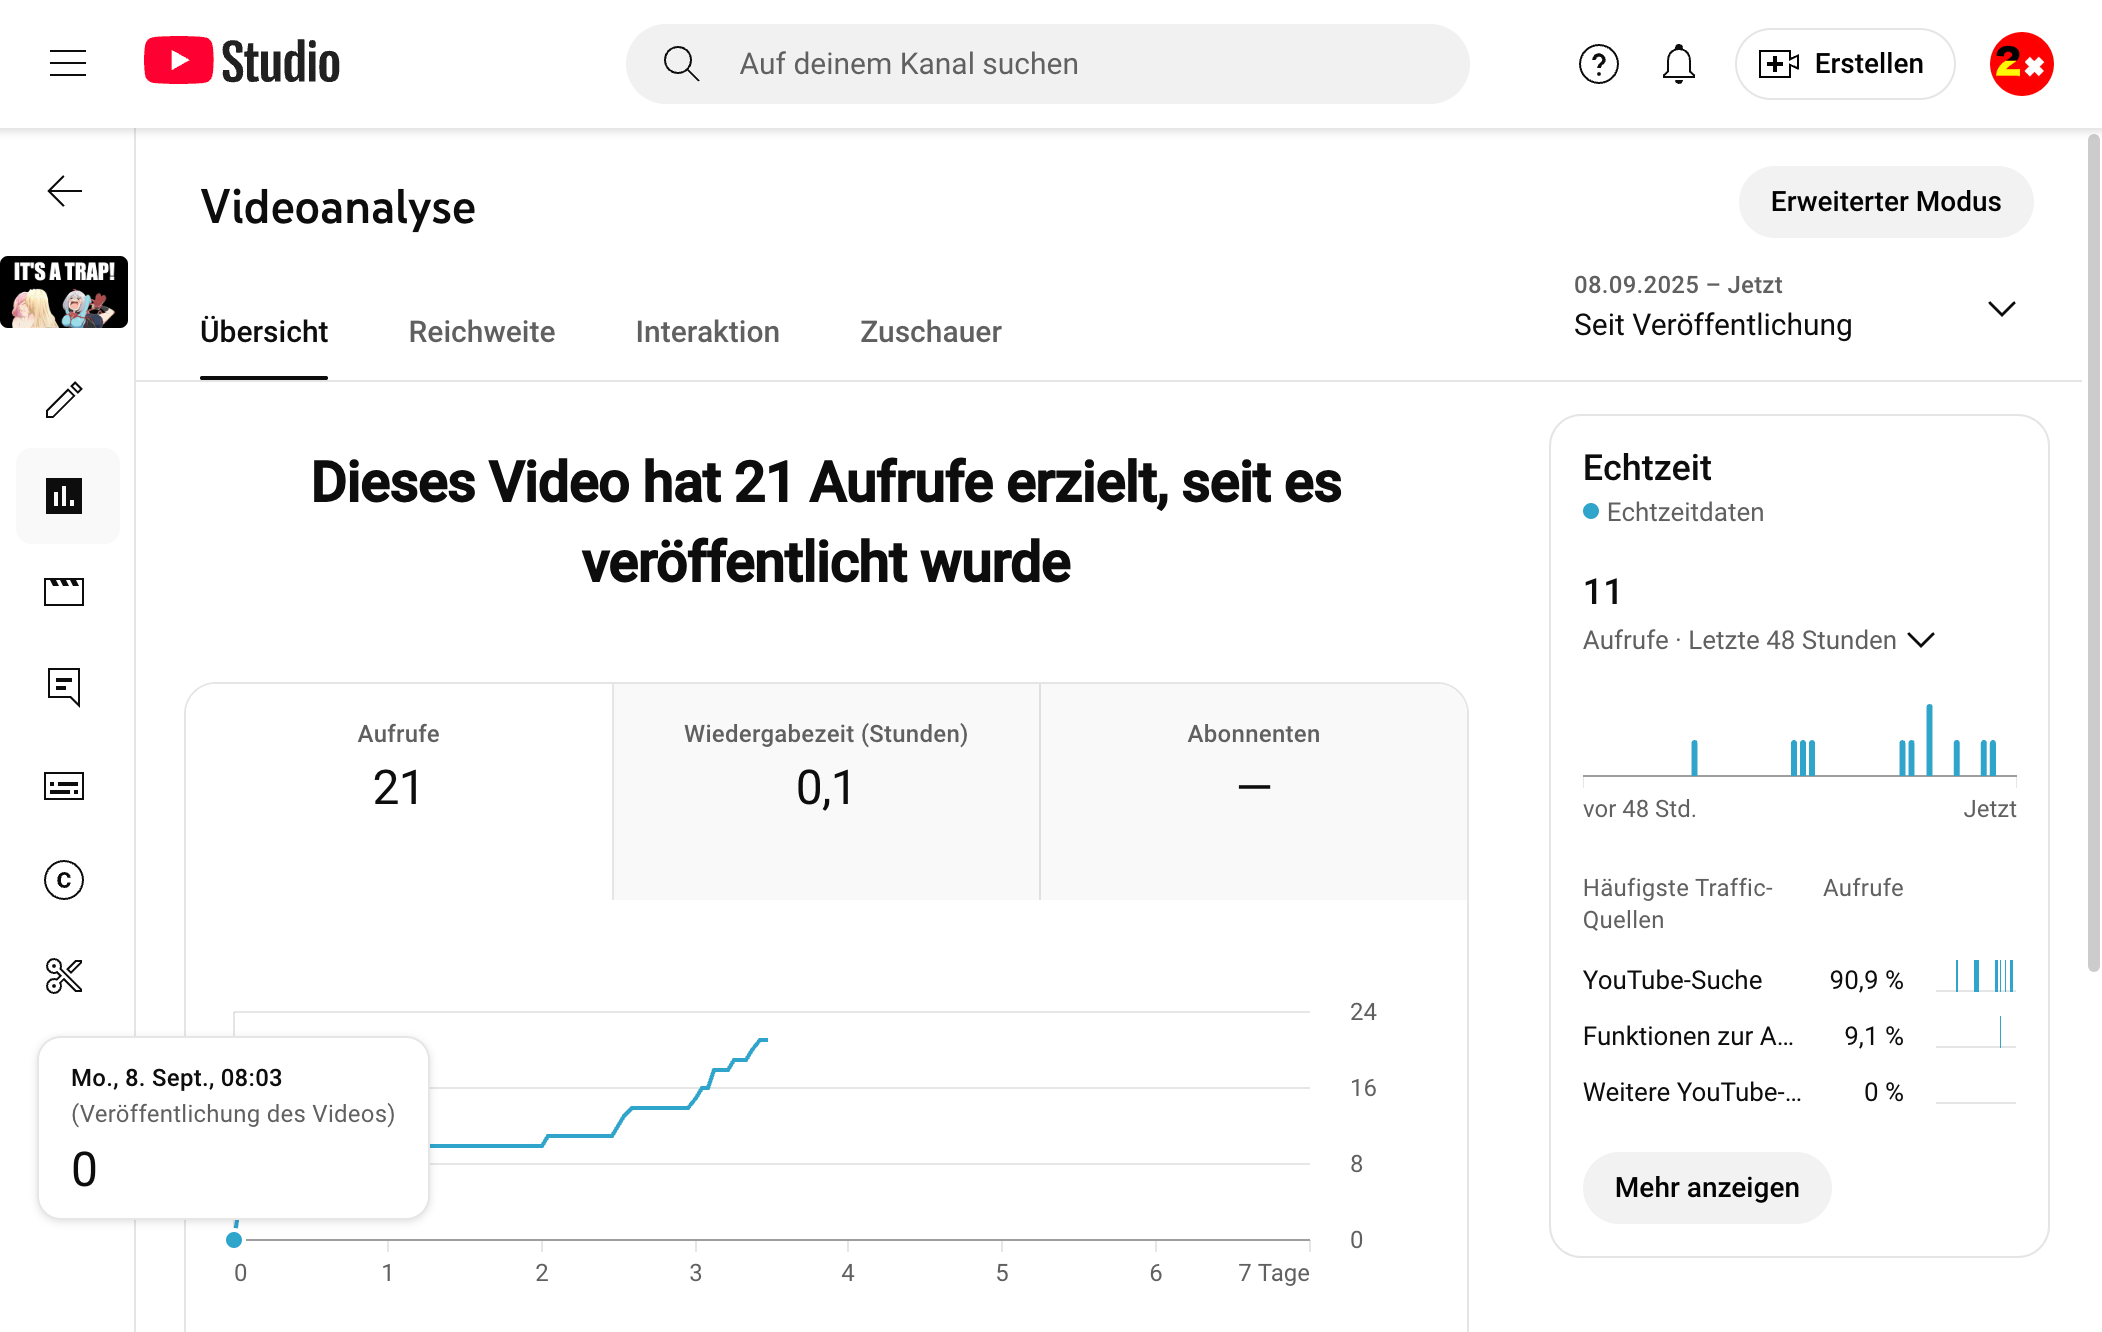Screen dimensions: 2102x1332
Task: Go back using the arrow above the thumbnail
Action: [x=64, y=190]
